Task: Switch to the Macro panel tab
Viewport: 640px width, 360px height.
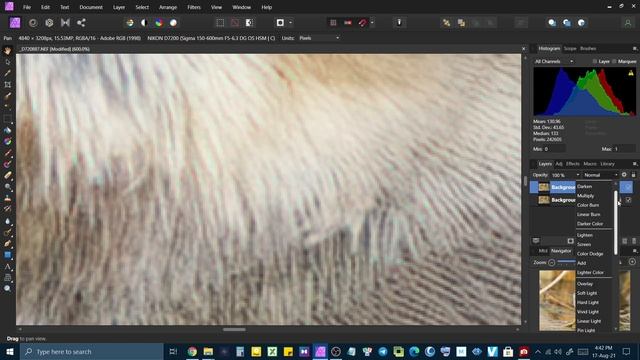Action: (590, 164)
